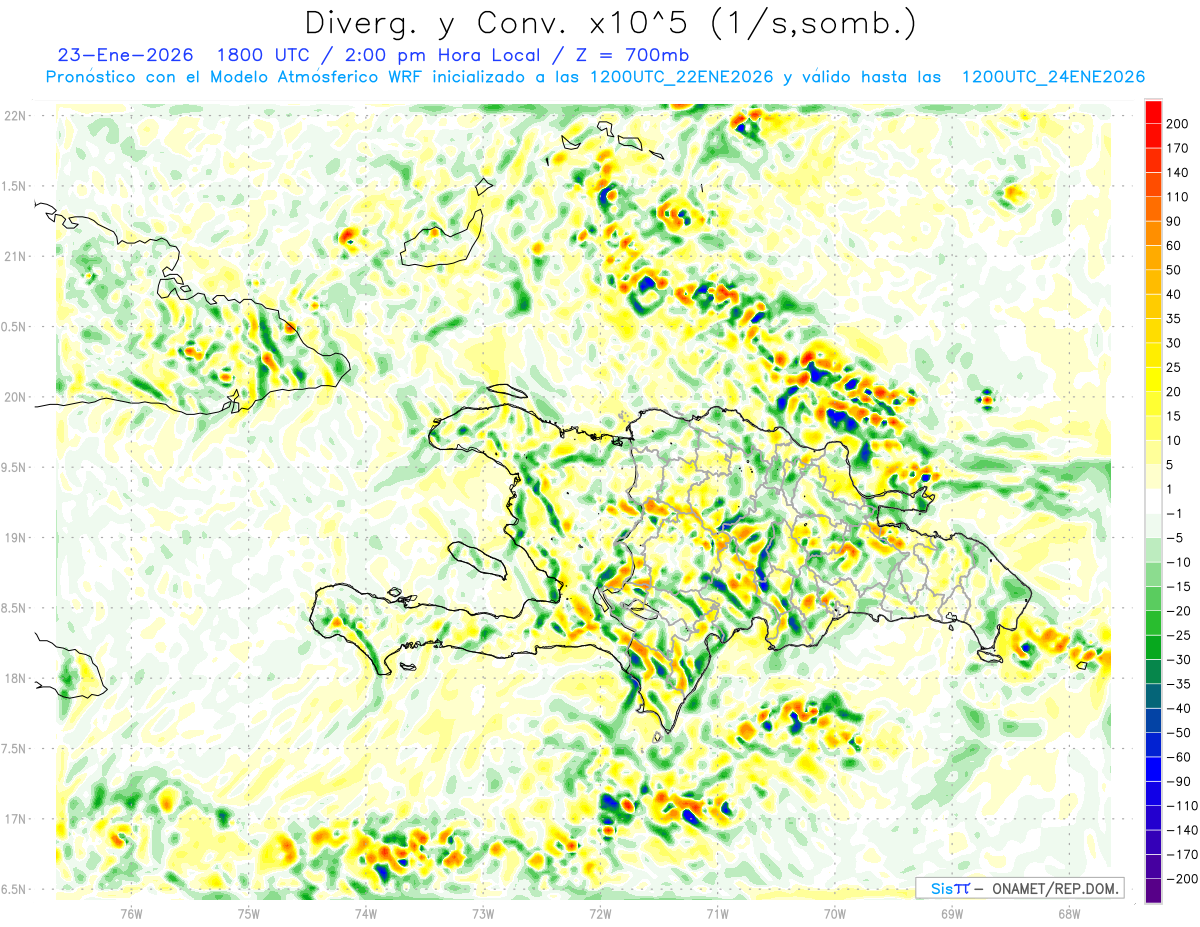Click the positive 170 color scale label

(x=1178, y=148)
